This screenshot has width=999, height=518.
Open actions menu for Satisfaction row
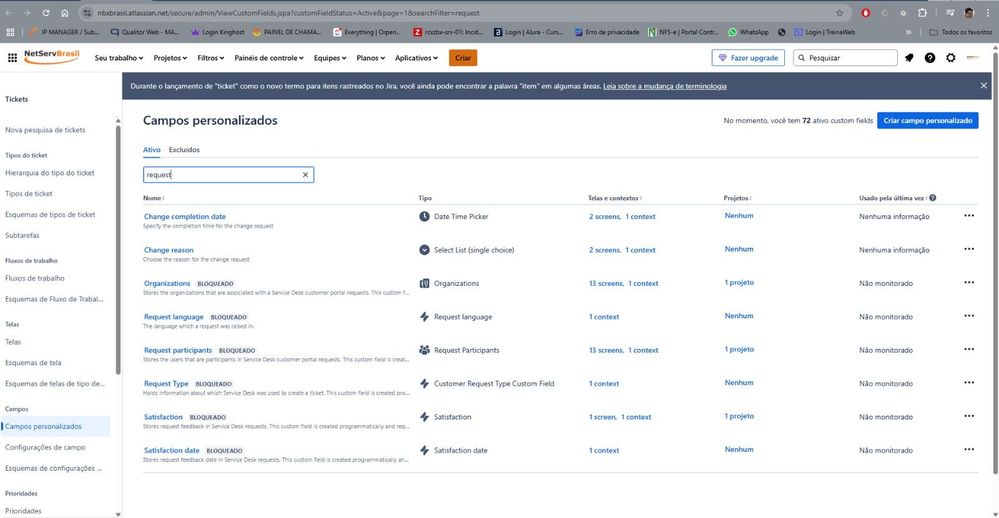click(x=969, y=417)
